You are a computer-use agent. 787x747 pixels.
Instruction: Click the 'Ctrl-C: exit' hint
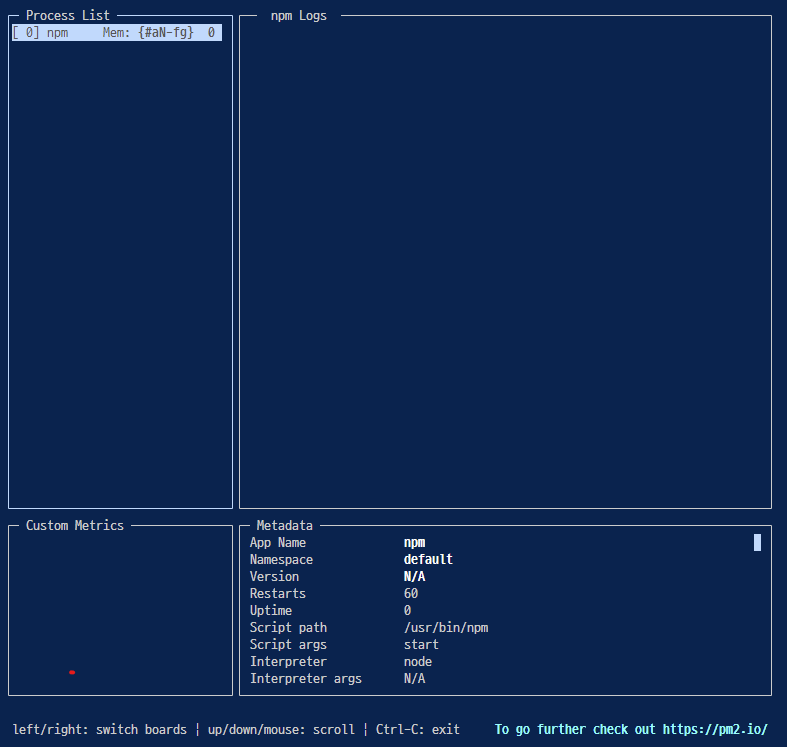click(418, 729)
